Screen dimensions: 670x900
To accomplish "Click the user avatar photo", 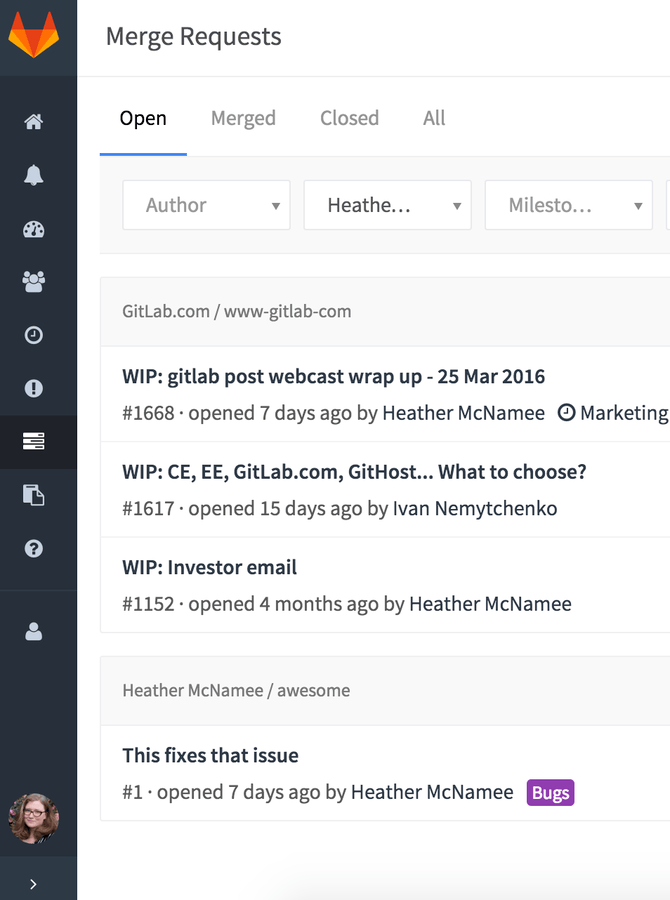I will pyautogui.click(x=33, y=818).
